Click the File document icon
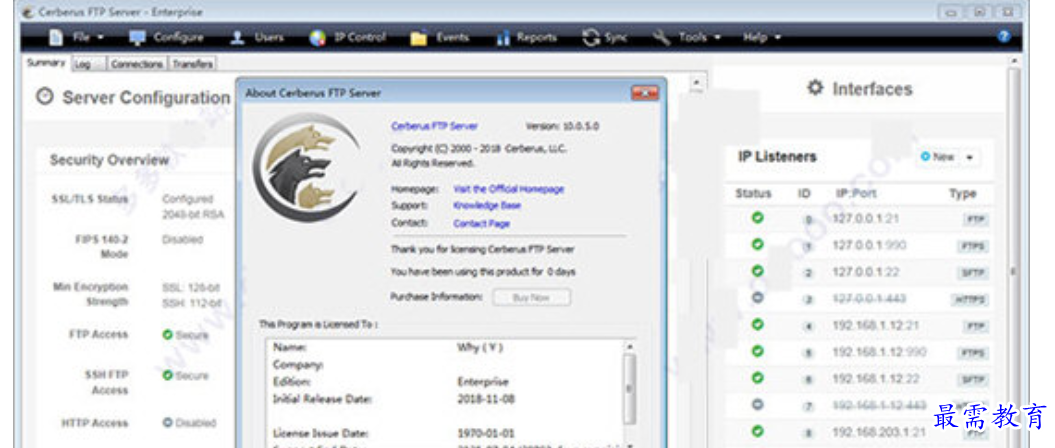 (x=57, y=38)
